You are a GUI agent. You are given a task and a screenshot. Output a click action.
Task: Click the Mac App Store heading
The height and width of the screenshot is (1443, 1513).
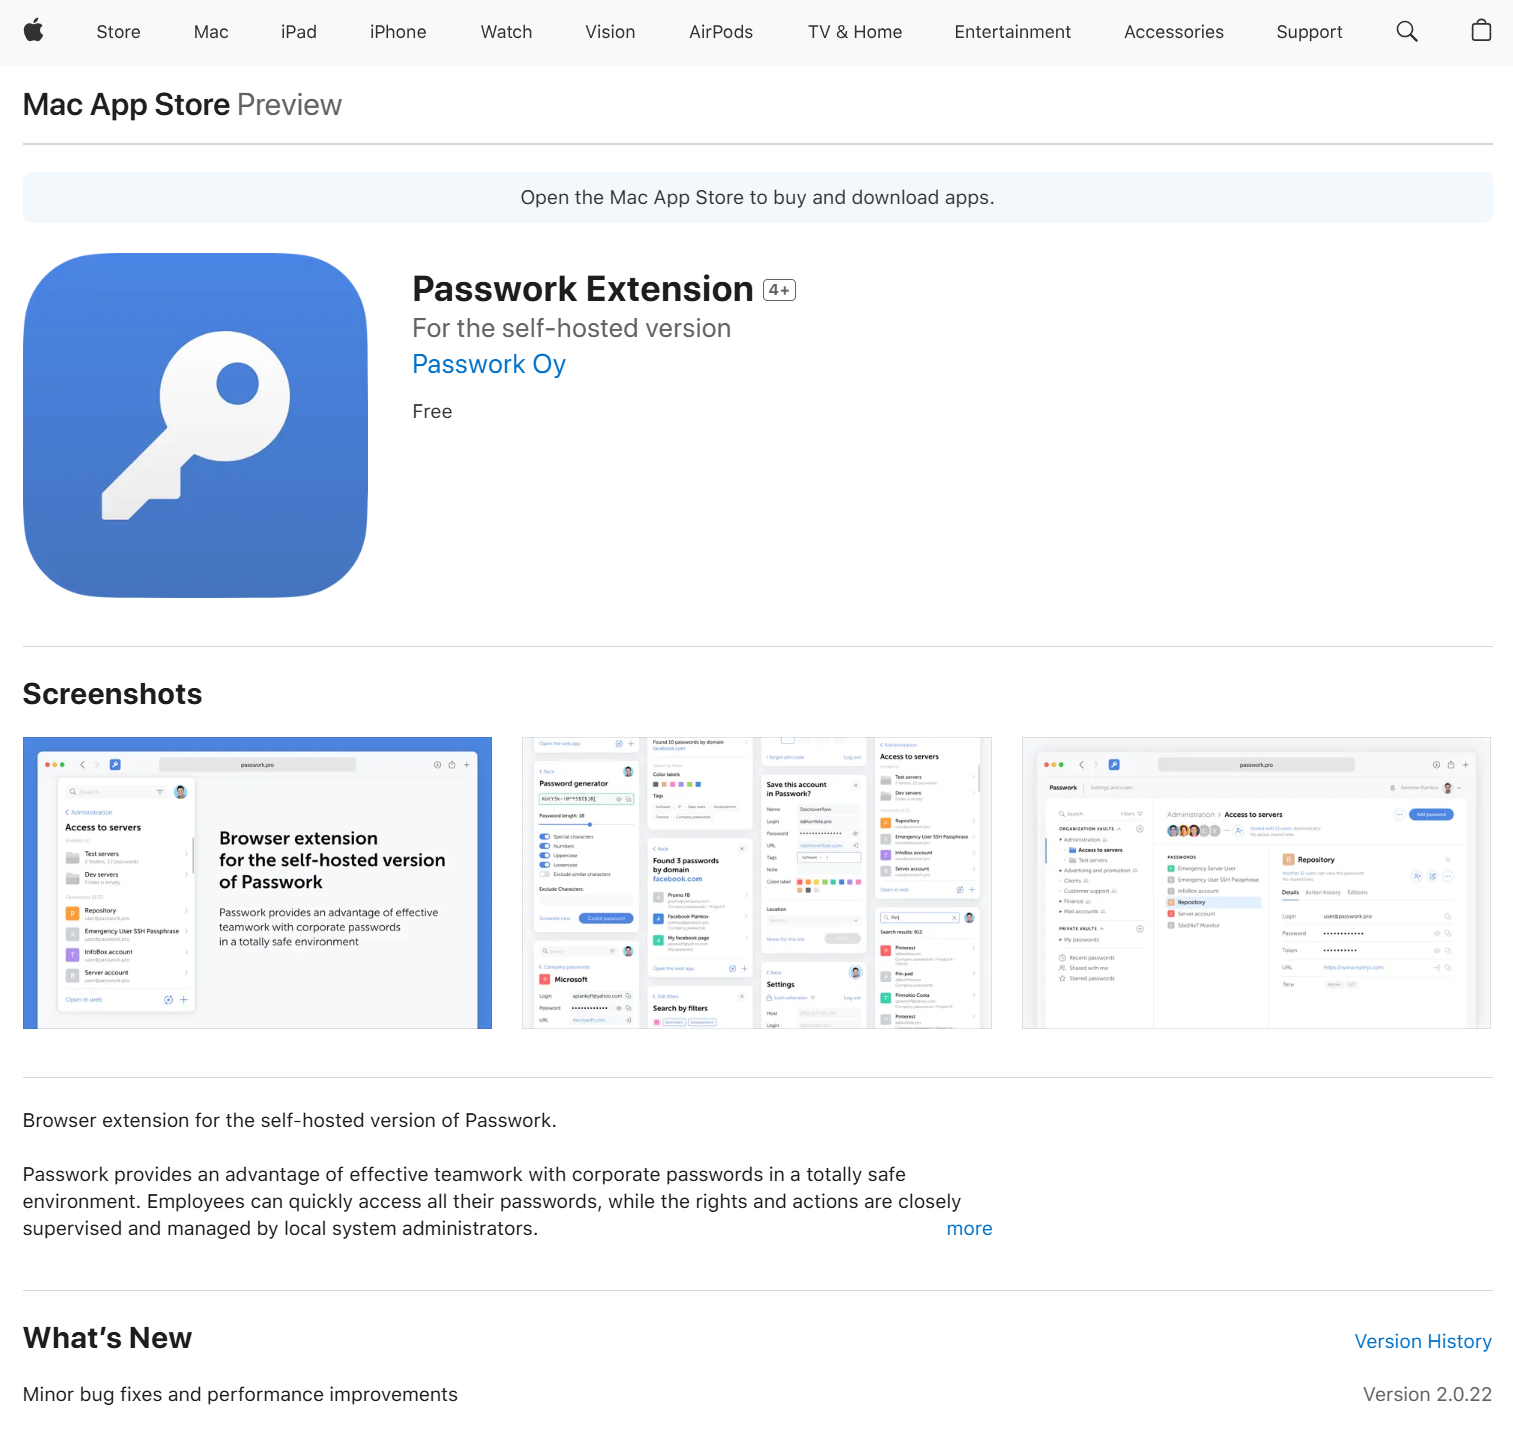pyautogui.click(x=127, y=105)
